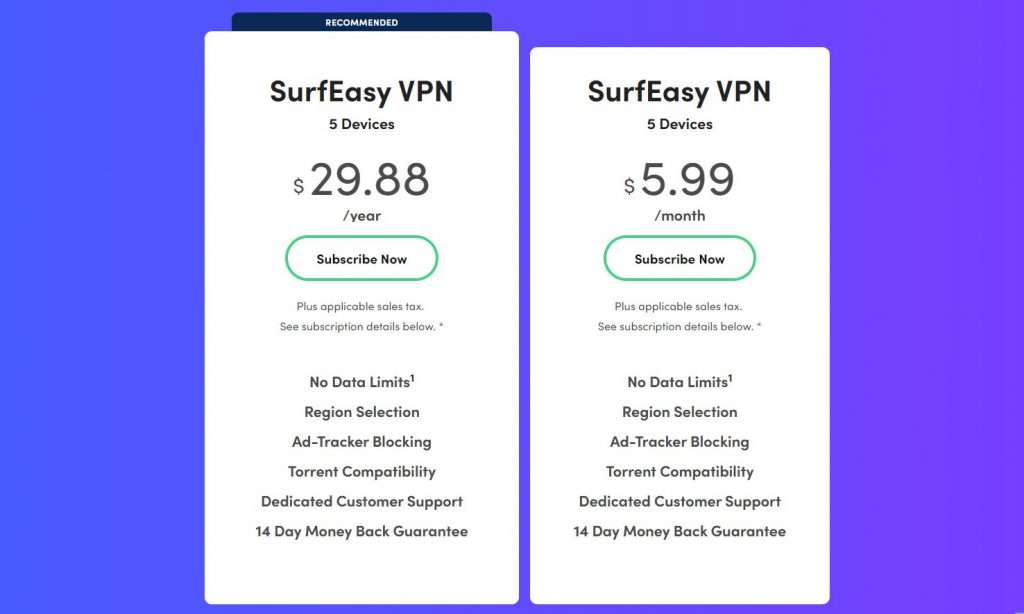
Task: Click the /year billing period label
Action: click(x=362, y=216)
